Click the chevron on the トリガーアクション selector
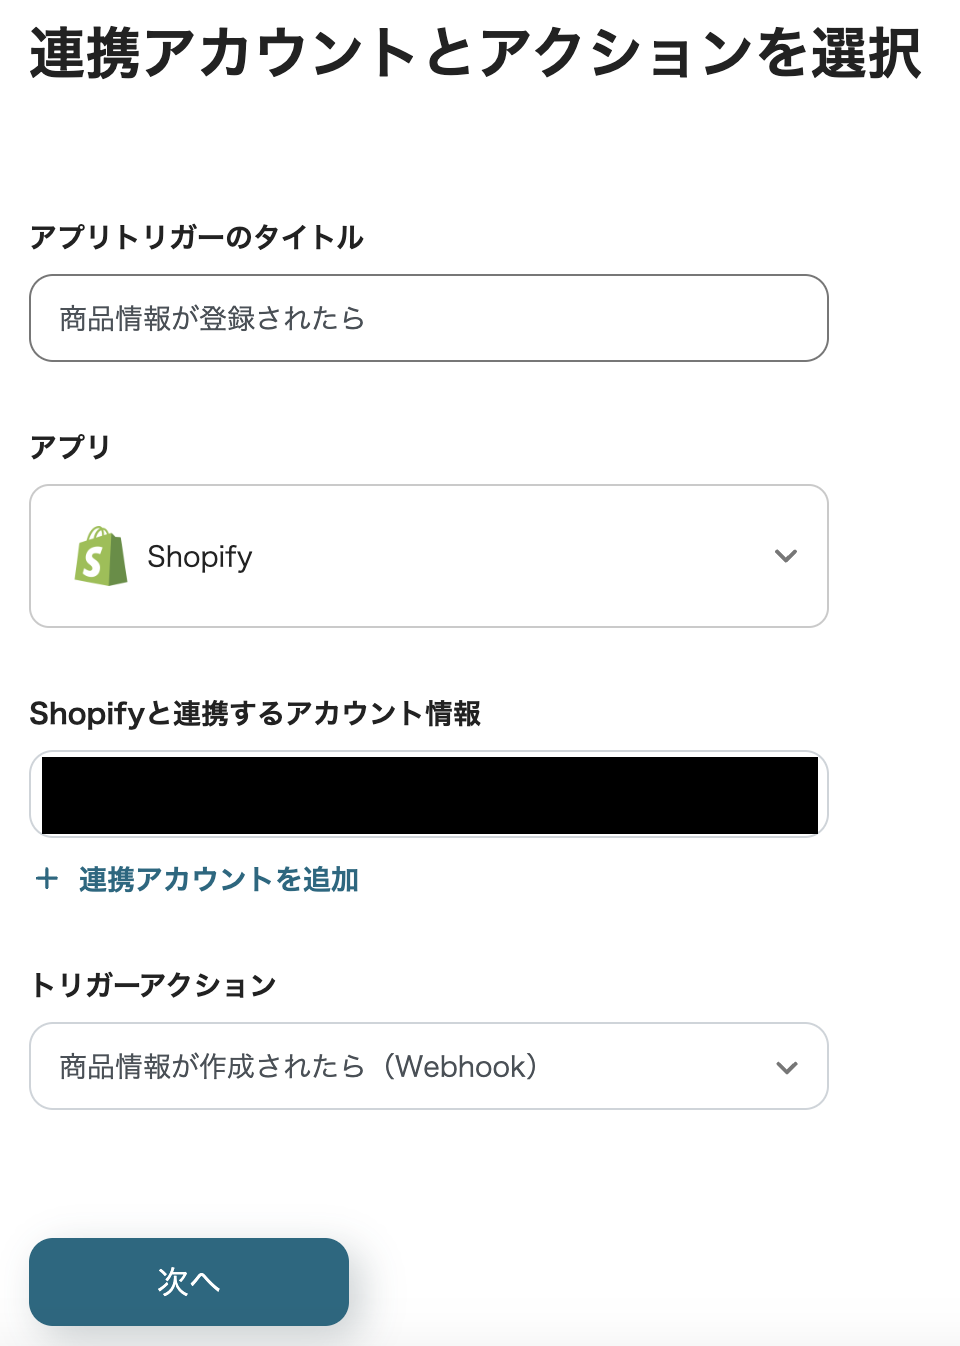The width and height of the screenshot is (960, 1346). click(786, 1066)
